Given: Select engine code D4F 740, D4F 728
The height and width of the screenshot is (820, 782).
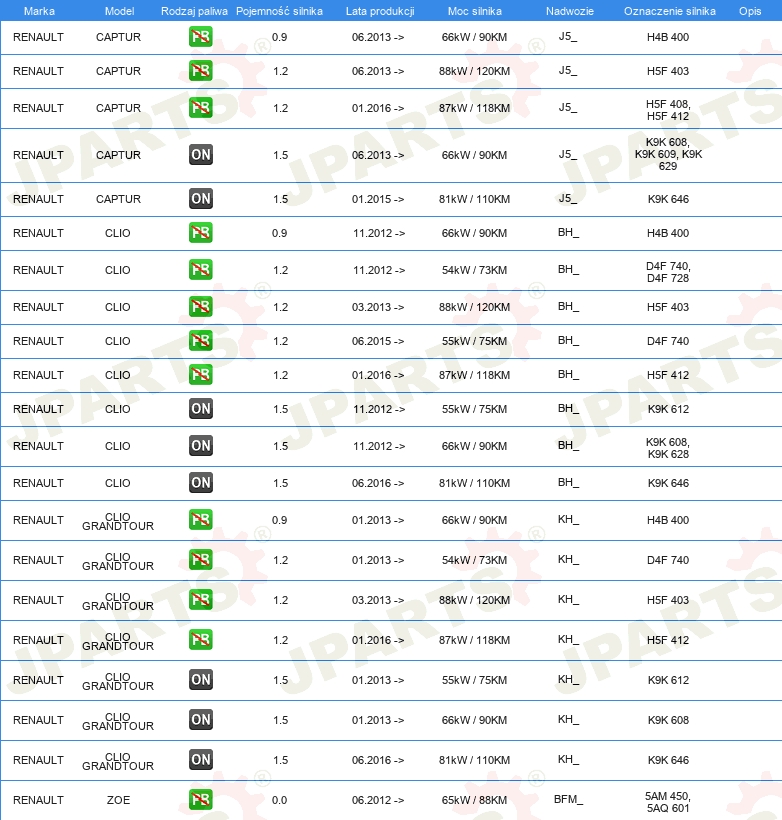Looking at the screenshot, I should coord(668,272).
